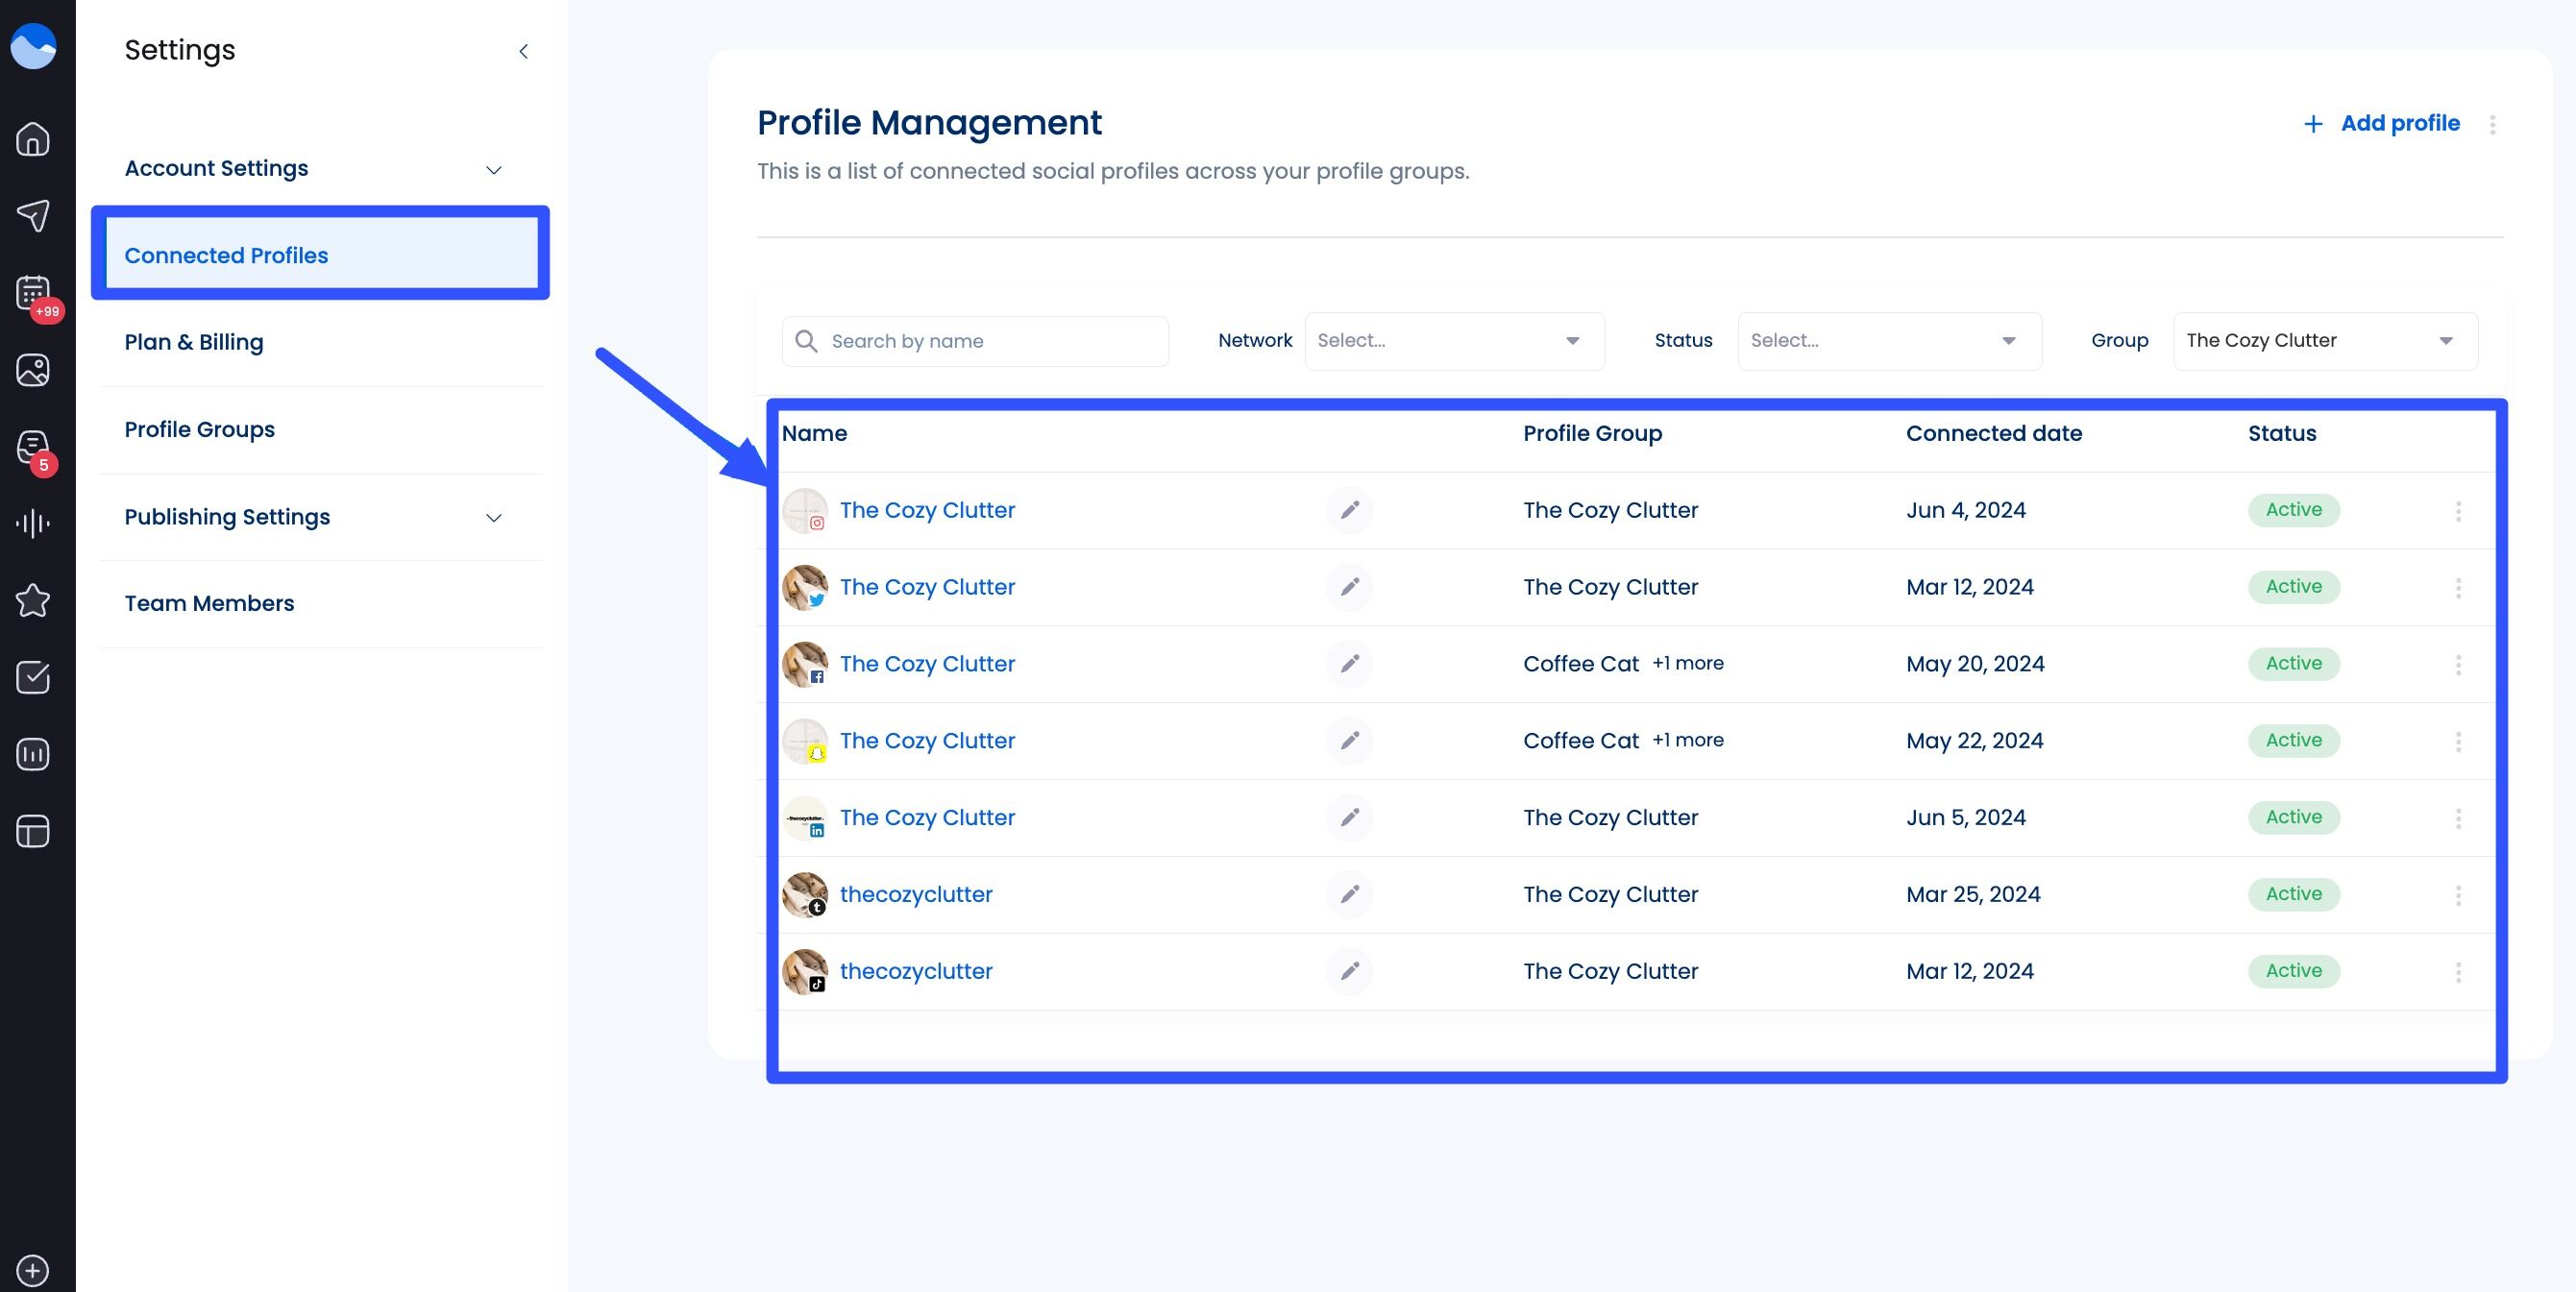Viewport: 2576px width, 1292px height.
Task: Switch to the Connected Profiles section
Action: [226, 255]
